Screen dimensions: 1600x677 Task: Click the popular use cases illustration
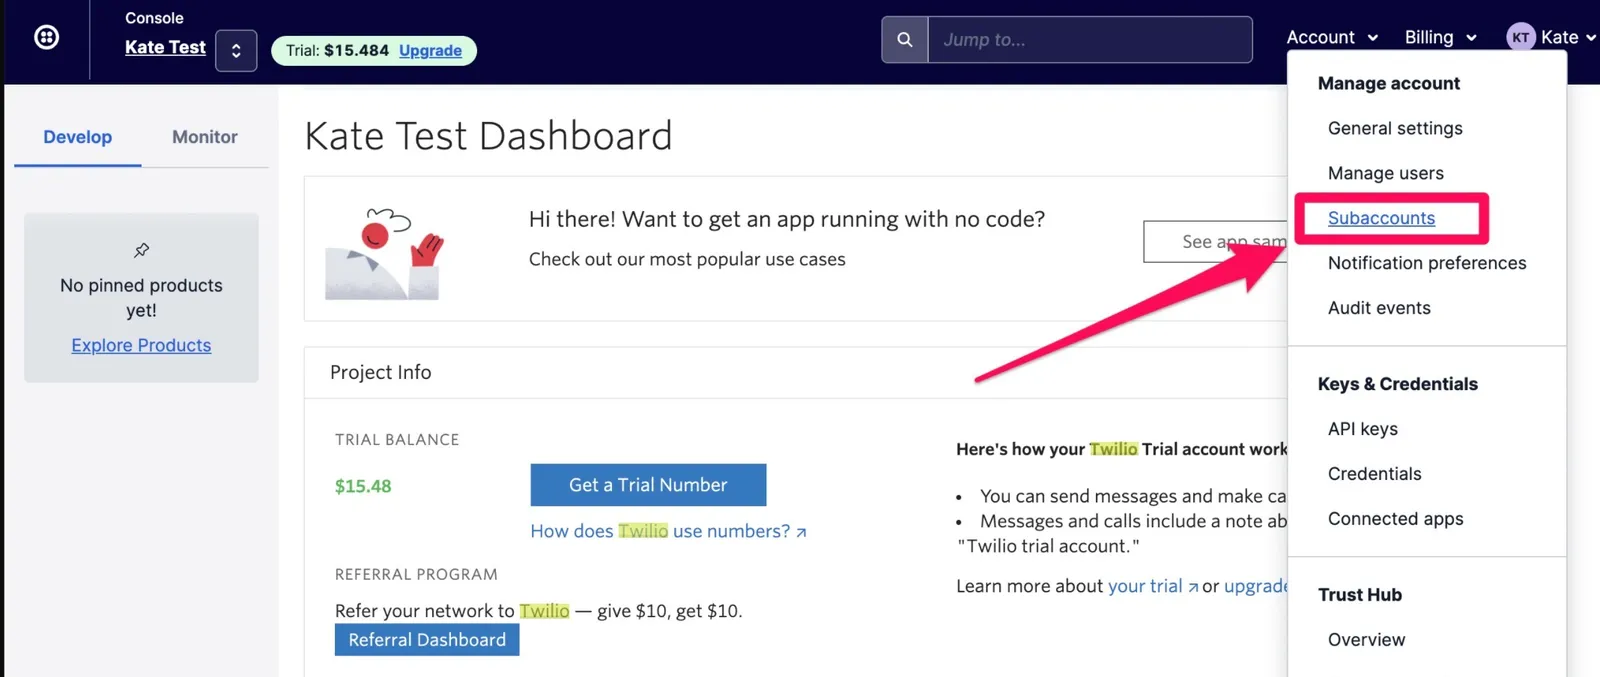pos(384,254)
